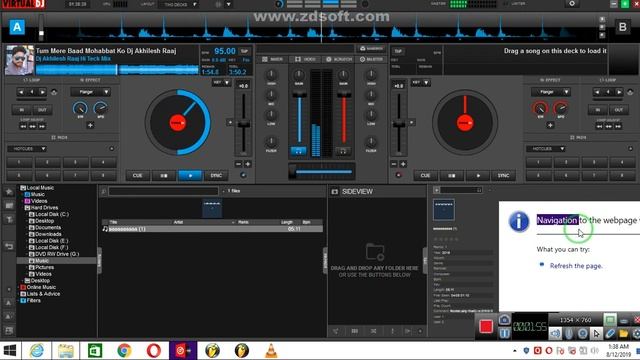
Task: Click left channel volume fader
Action: [x=299, y=95]
